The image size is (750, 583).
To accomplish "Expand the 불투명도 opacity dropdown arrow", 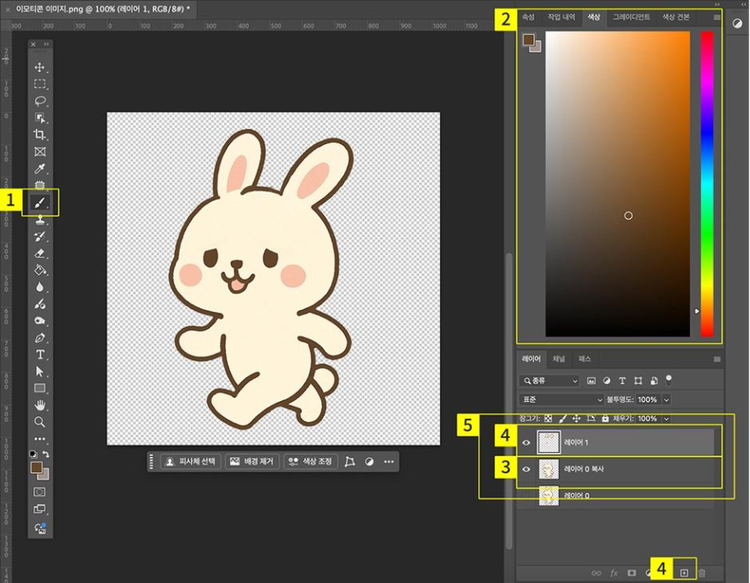I will click(x=666, y=399).
